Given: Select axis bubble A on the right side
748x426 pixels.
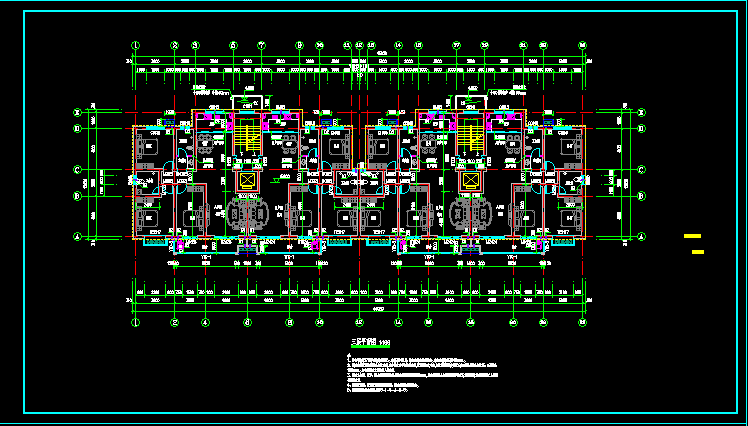Looking at the screenshot, I should 642,237.
